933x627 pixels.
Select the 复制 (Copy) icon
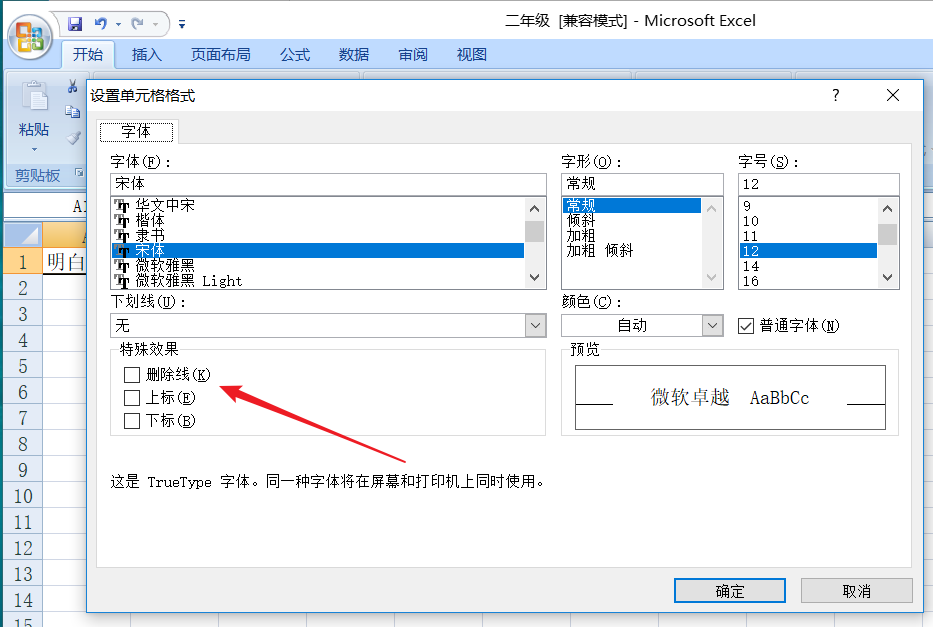click(73, 113)
